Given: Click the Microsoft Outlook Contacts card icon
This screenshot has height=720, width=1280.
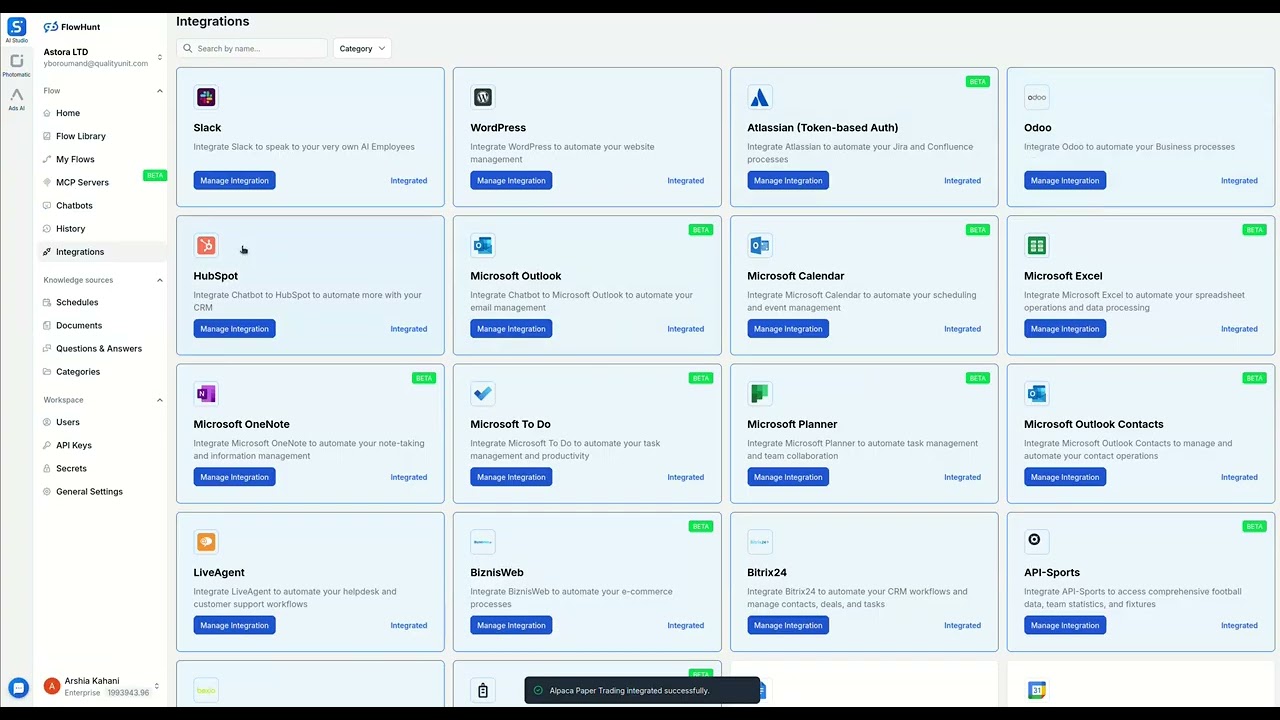Looking at the screenshot, I should click(x=1036, y=393).
